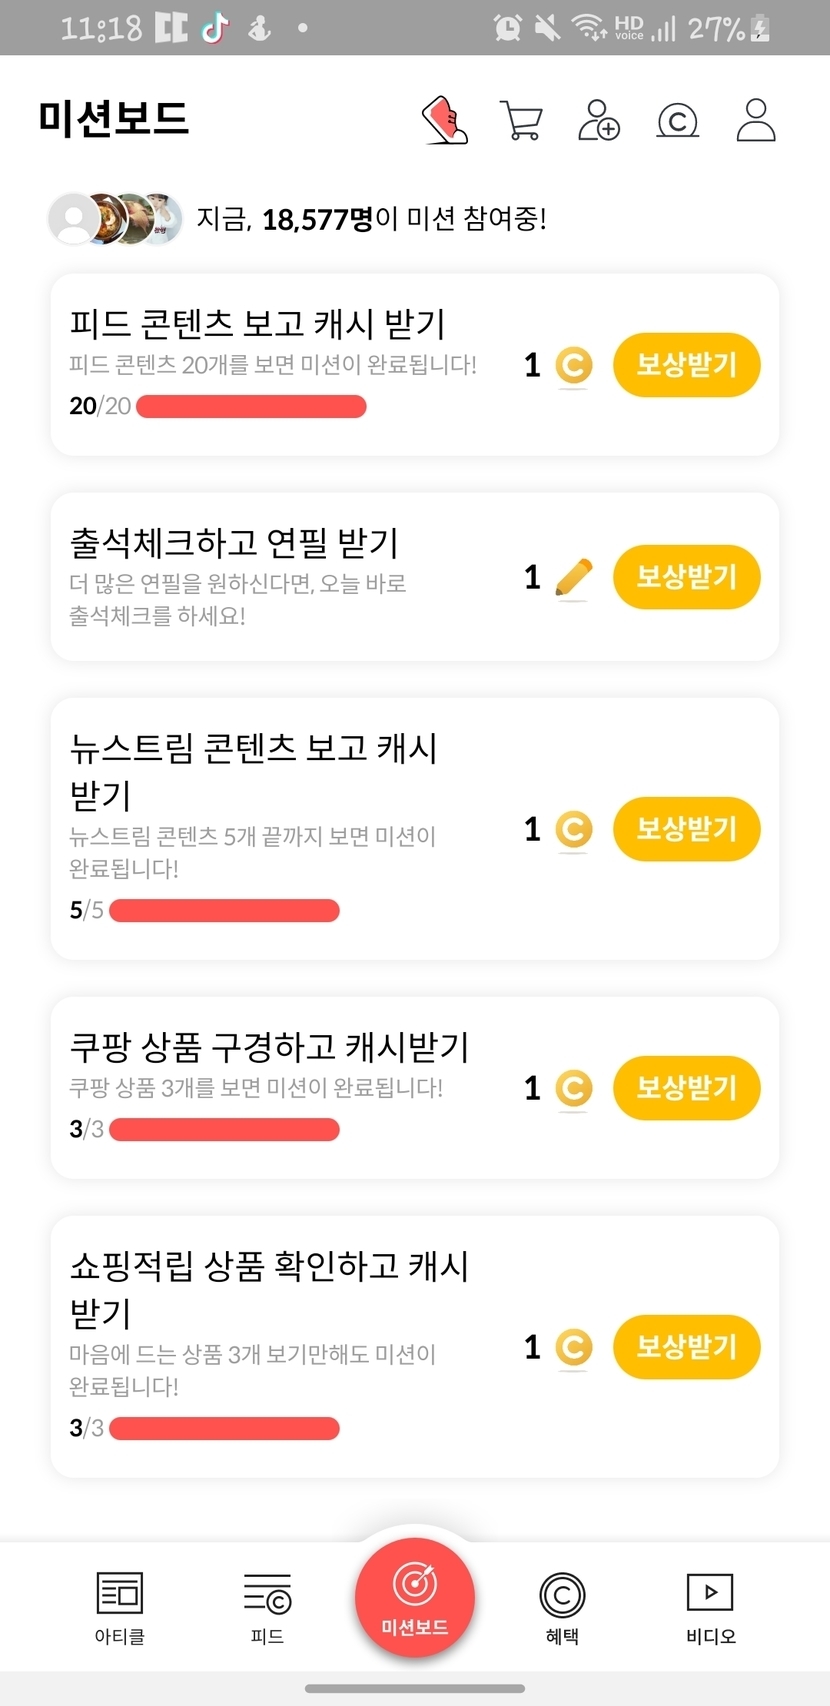This screenshot has width=830, height=1706.
Task: Select the 미션보드 center tab
Action: click(415, 1596)
